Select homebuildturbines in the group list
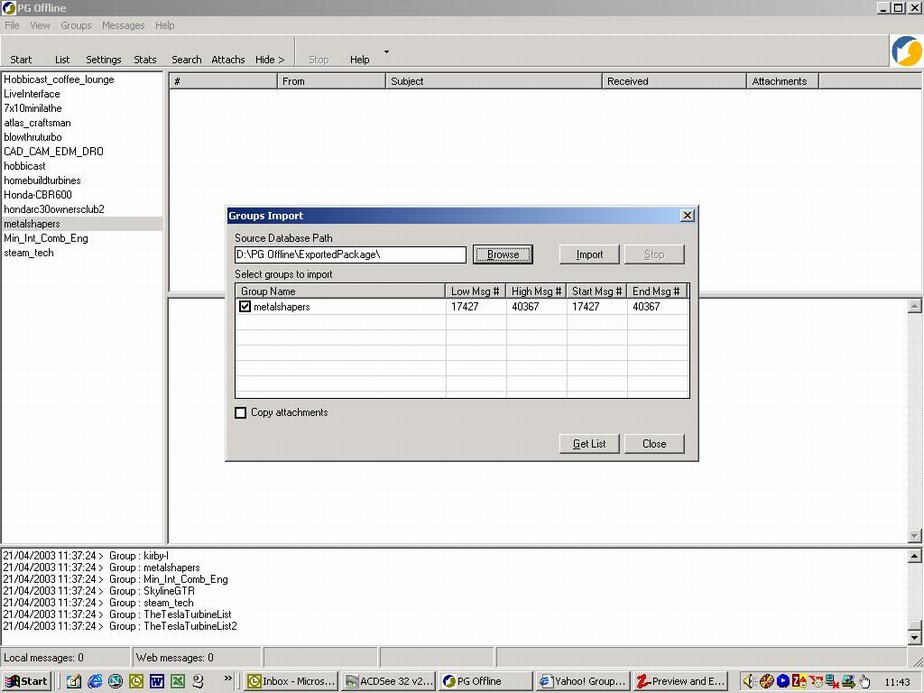The width and height of the screenshot is (924, 693). [x=42, y=181]
